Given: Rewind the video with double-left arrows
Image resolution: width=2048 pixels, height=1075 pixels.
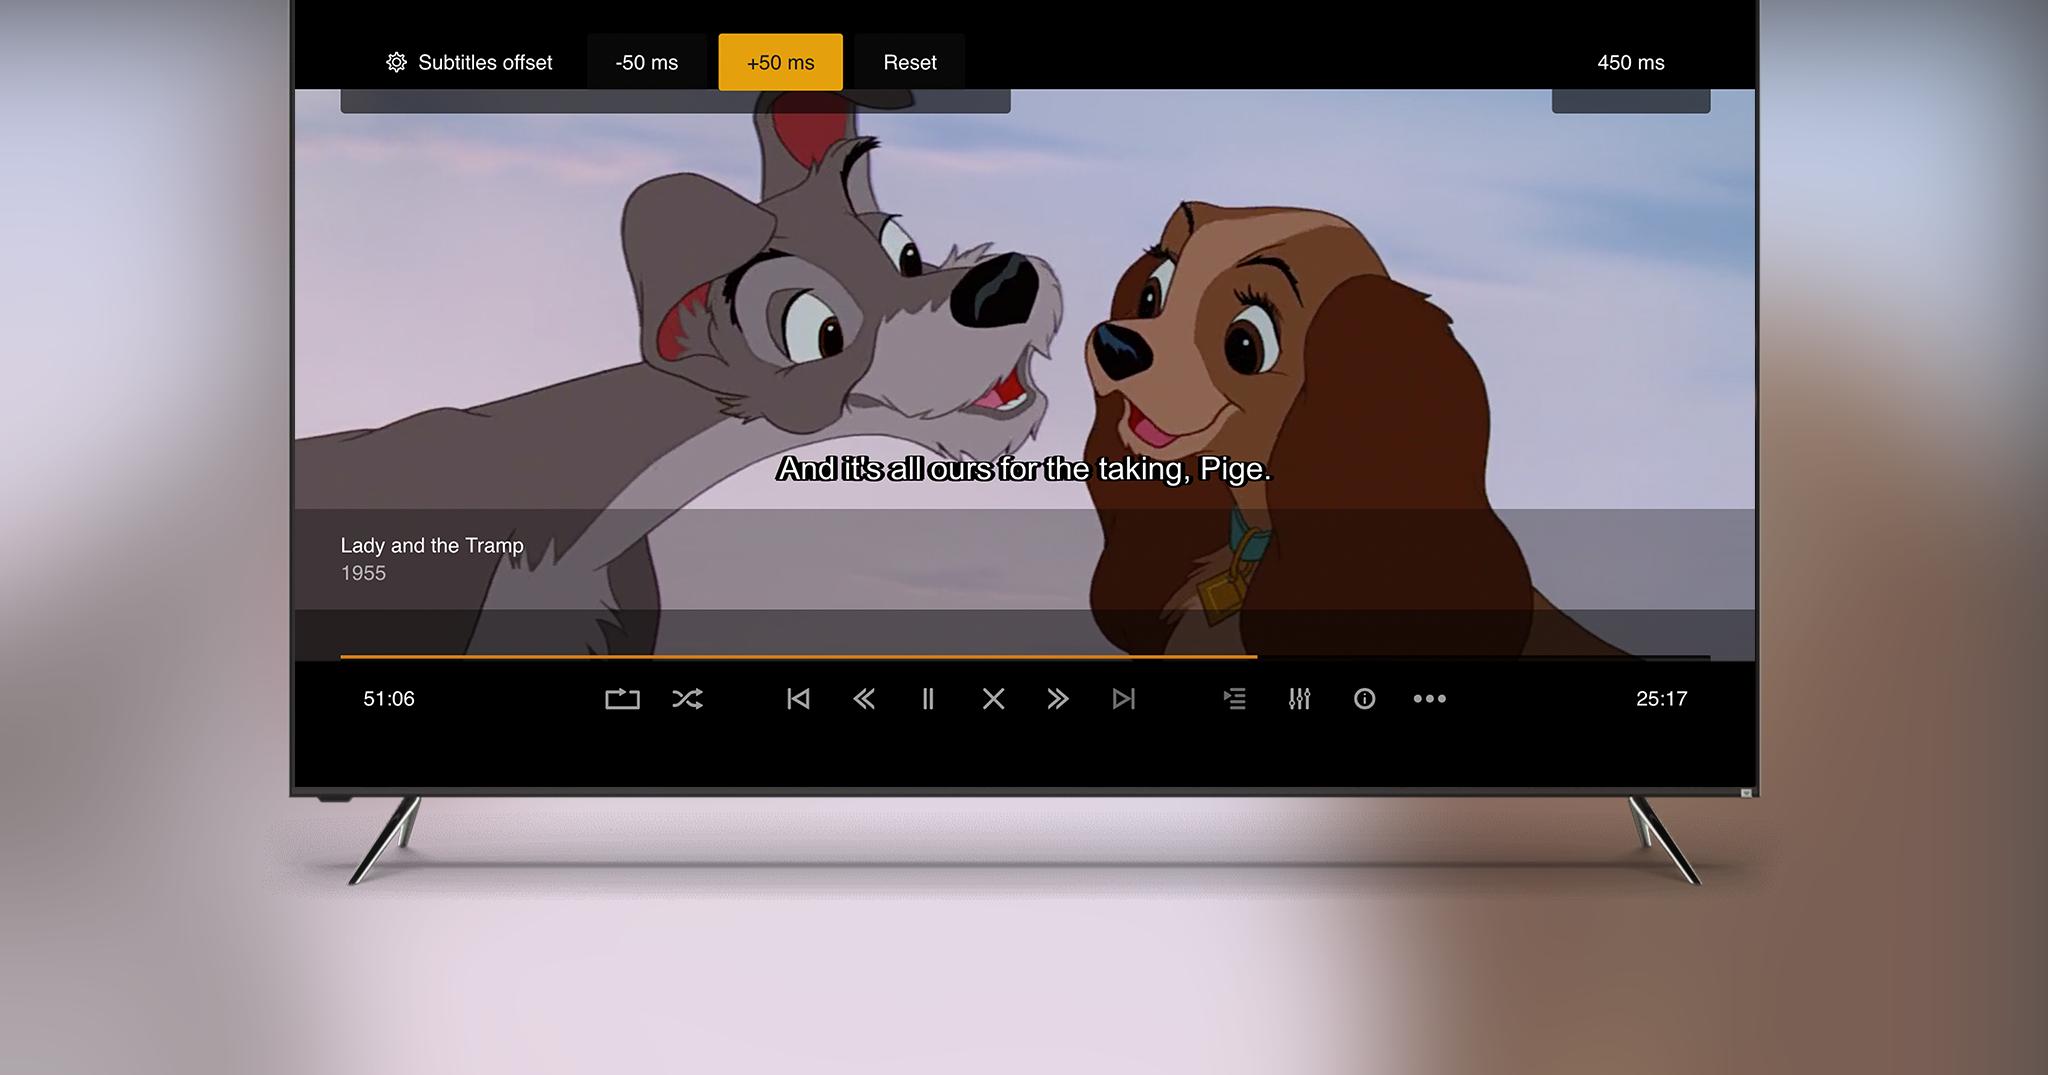Looking at the screenshot, I should [x=864, y=699].
